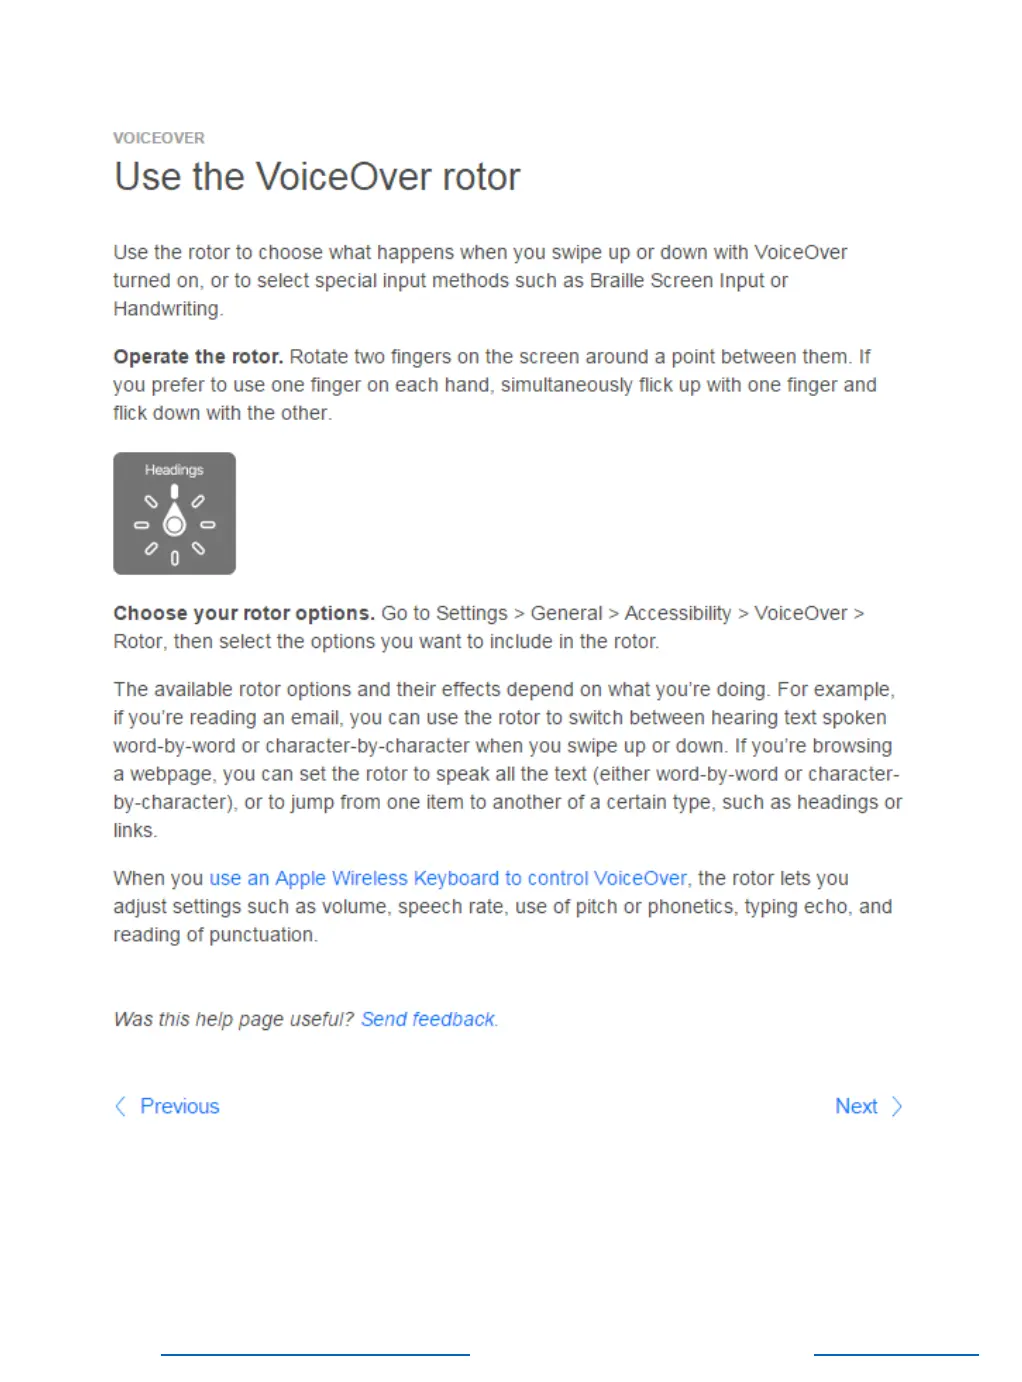Go to the Previous help page
Image resolution: width=1022 pixels, height=1382 pixels.
[x=179, y=1106]
